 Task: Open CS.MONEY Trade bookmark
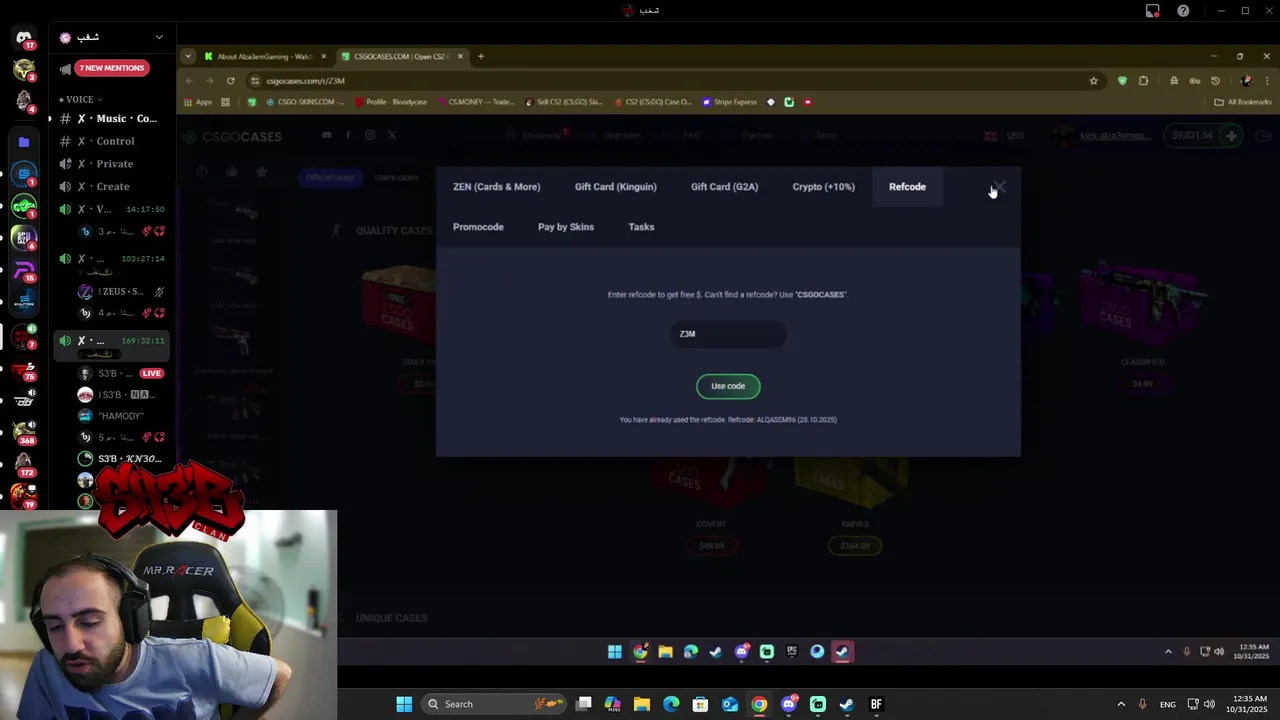click(476, 102)
